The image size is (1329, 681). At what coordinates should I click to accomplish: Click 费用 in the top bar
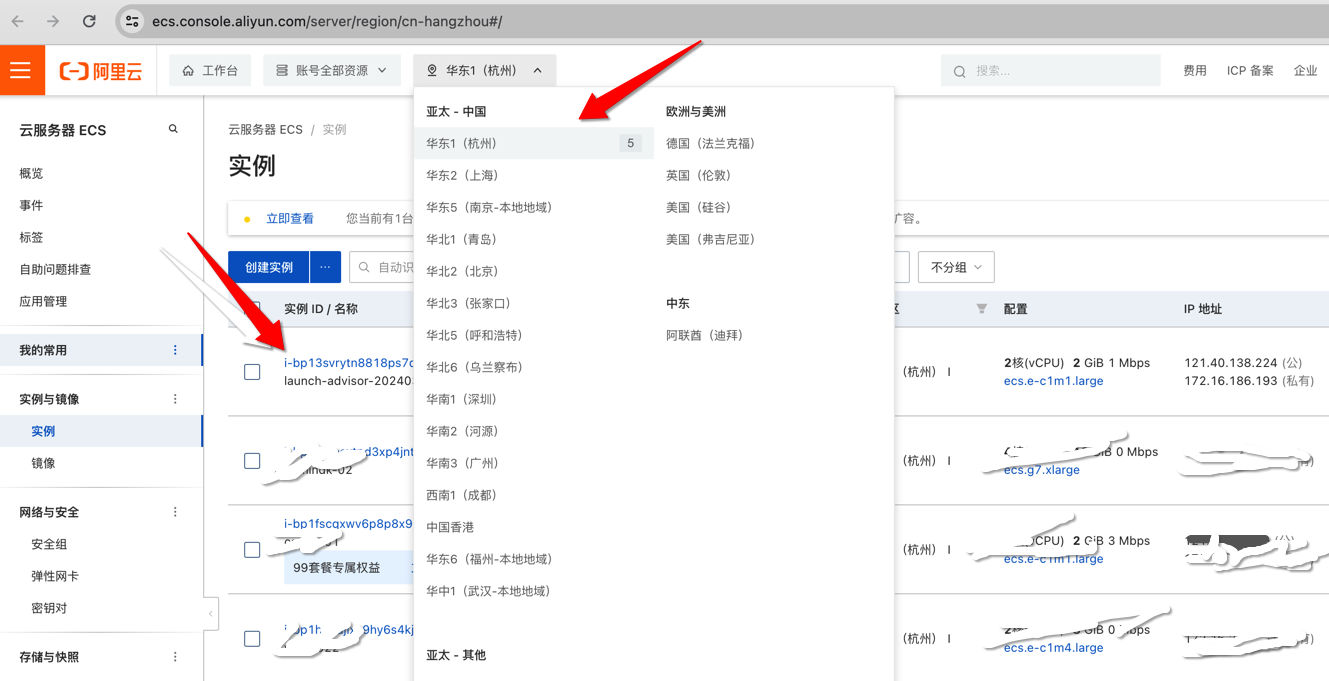pyautogui.click(x=1195, y=70)
